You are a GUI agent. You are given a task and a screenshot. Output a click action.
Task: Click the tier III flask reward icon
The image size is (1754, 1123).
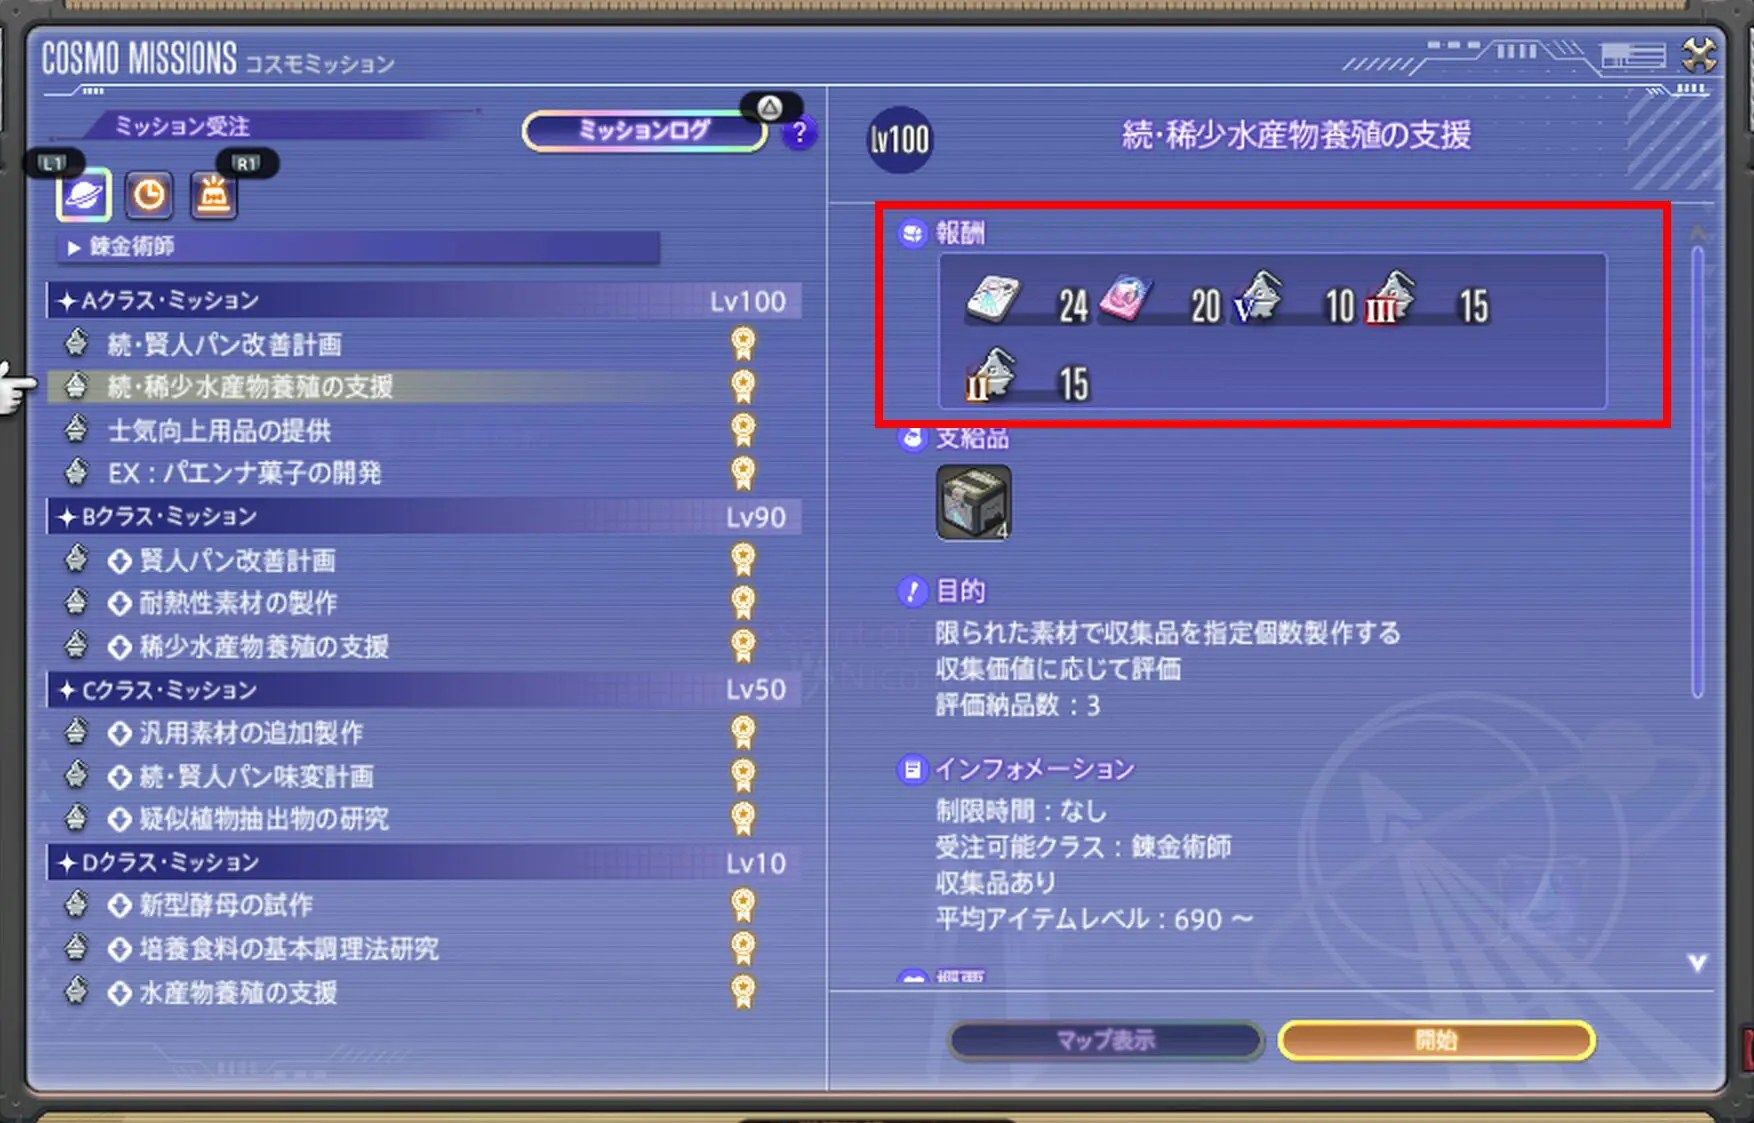point(1390,298)
